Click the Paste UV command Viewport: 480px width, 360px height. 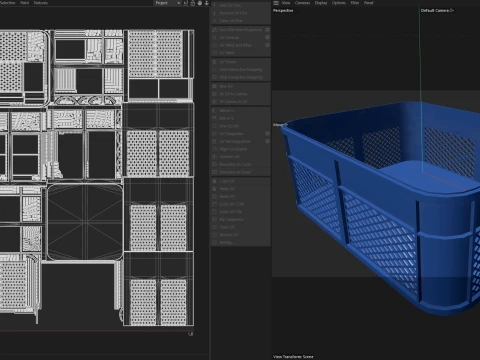pos(240,189)
